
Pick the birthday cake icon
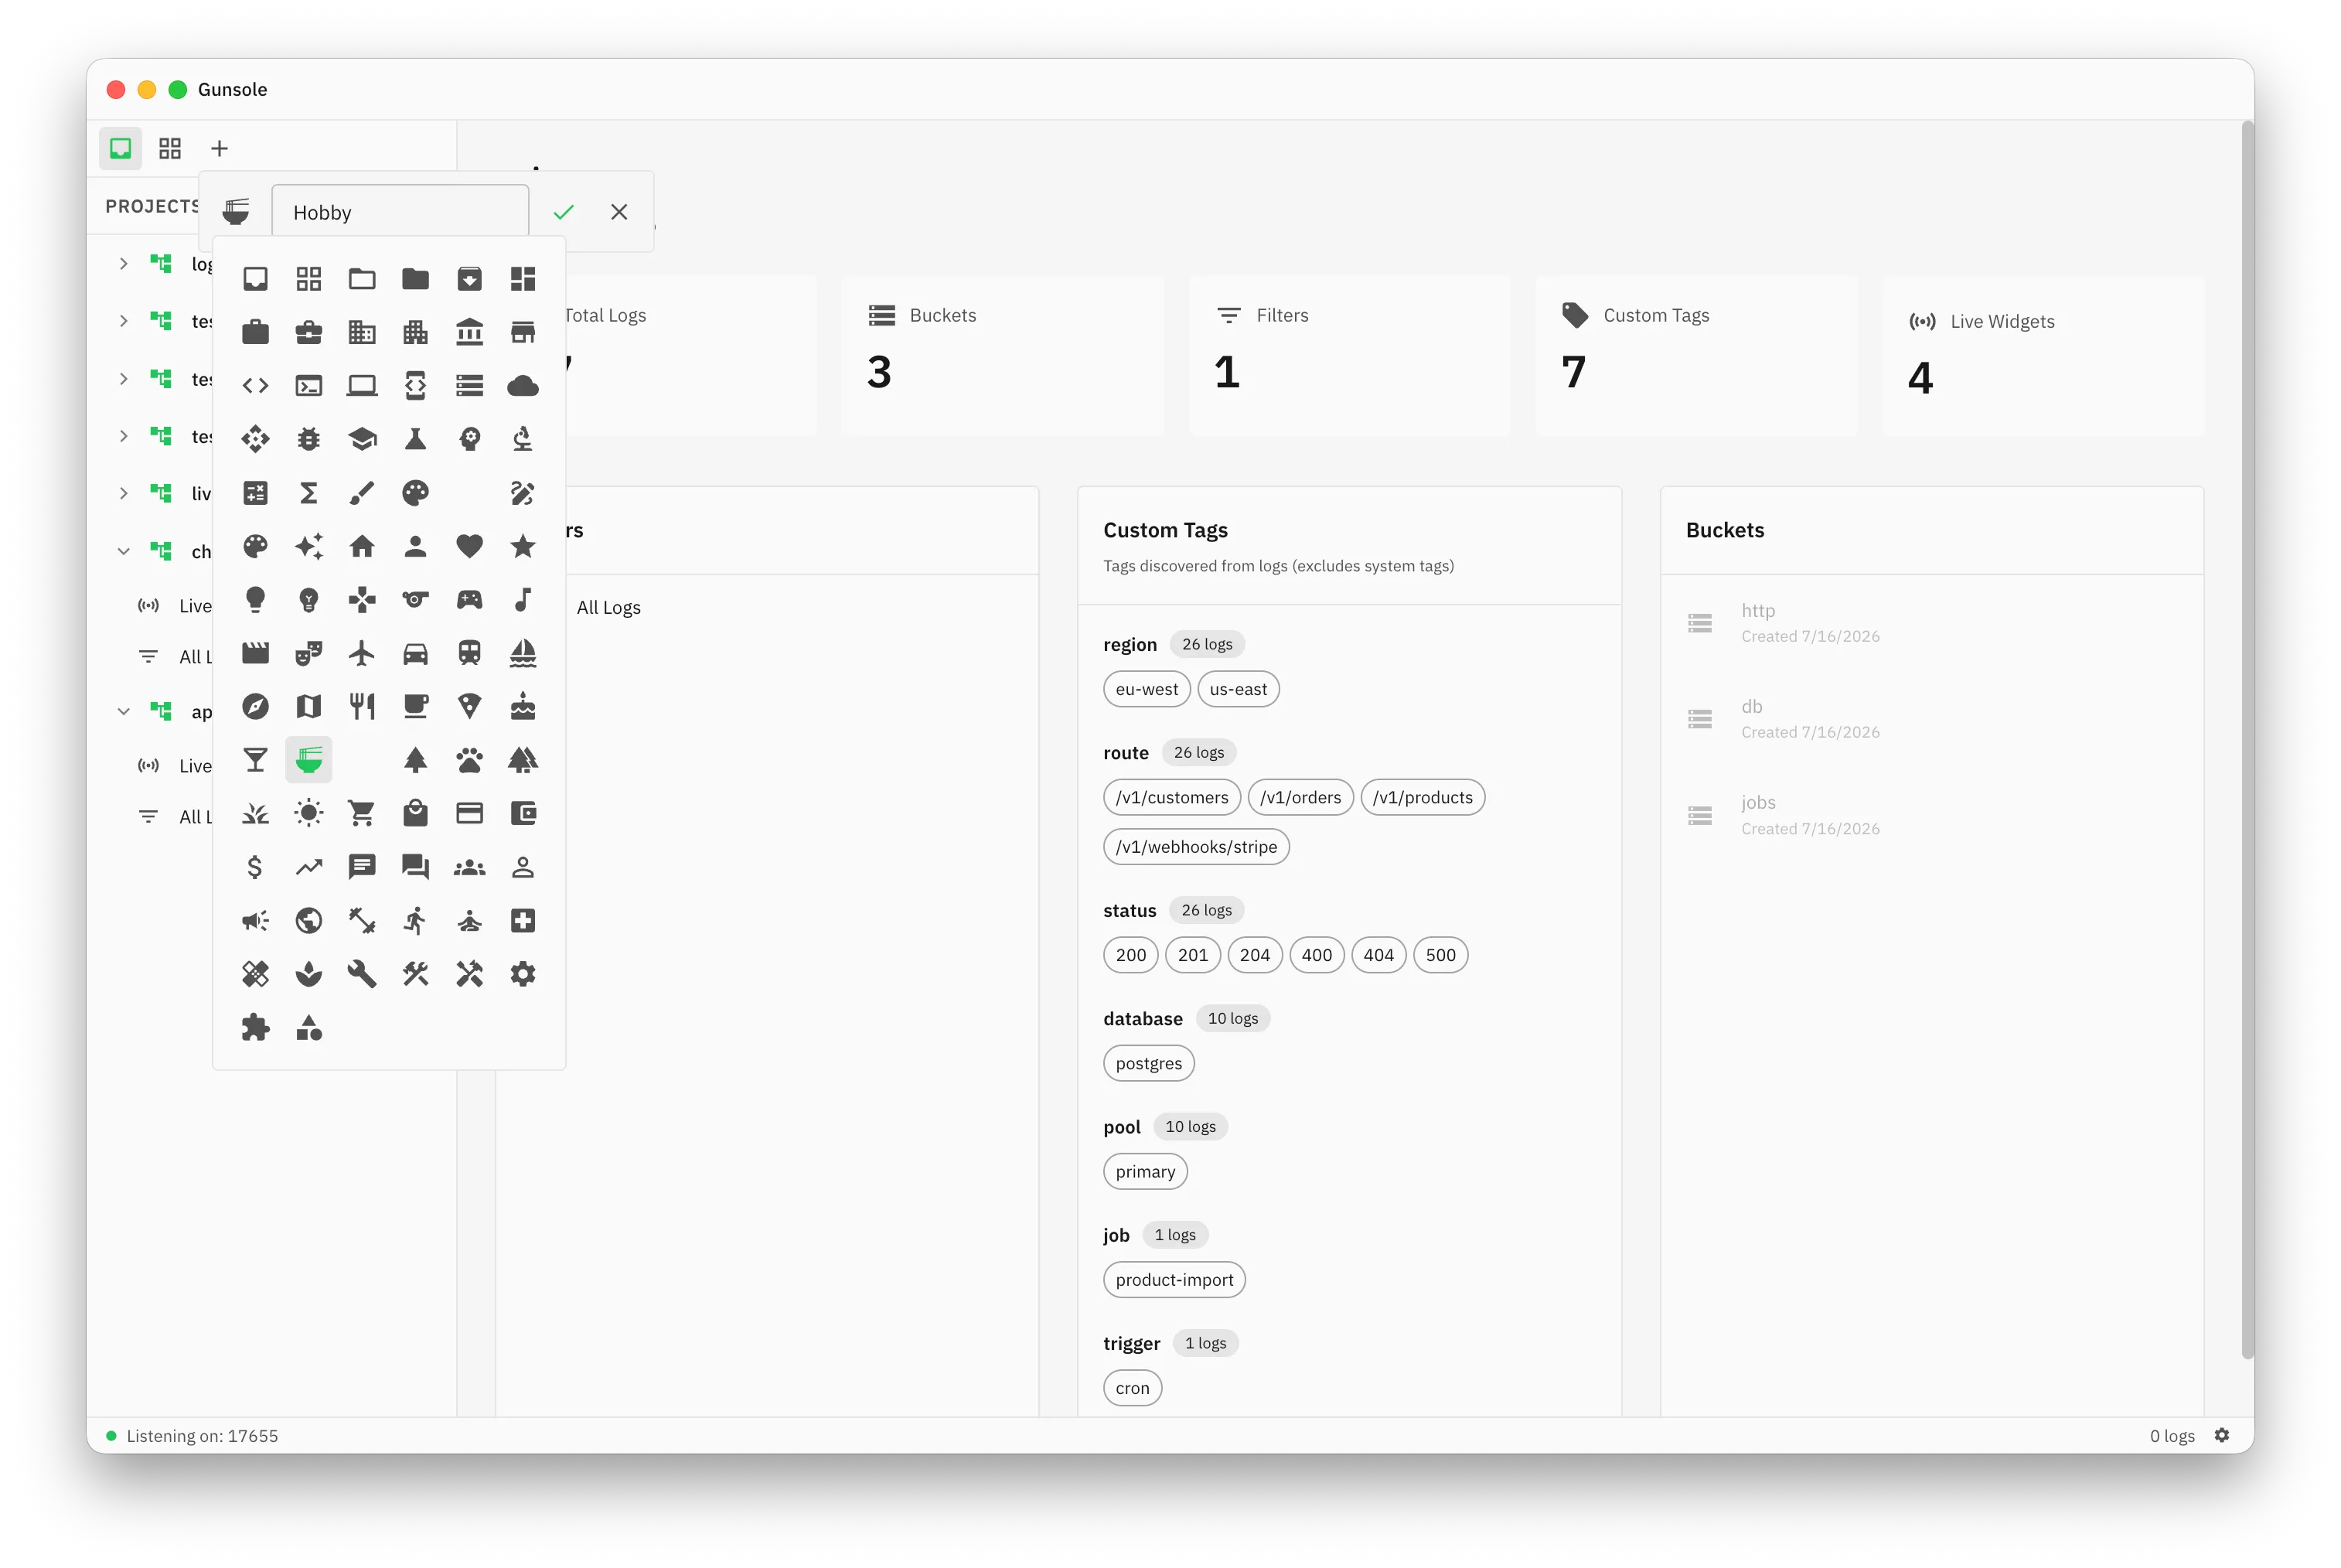pos(523,707)
